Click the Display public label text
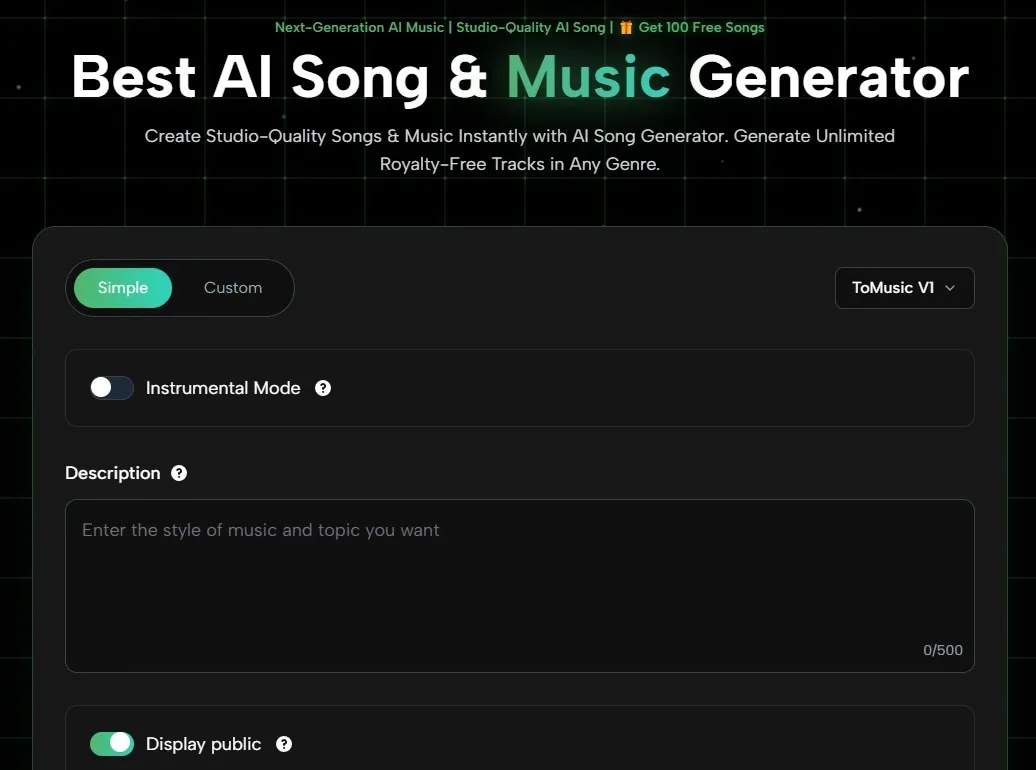 (x=203, y=744)
